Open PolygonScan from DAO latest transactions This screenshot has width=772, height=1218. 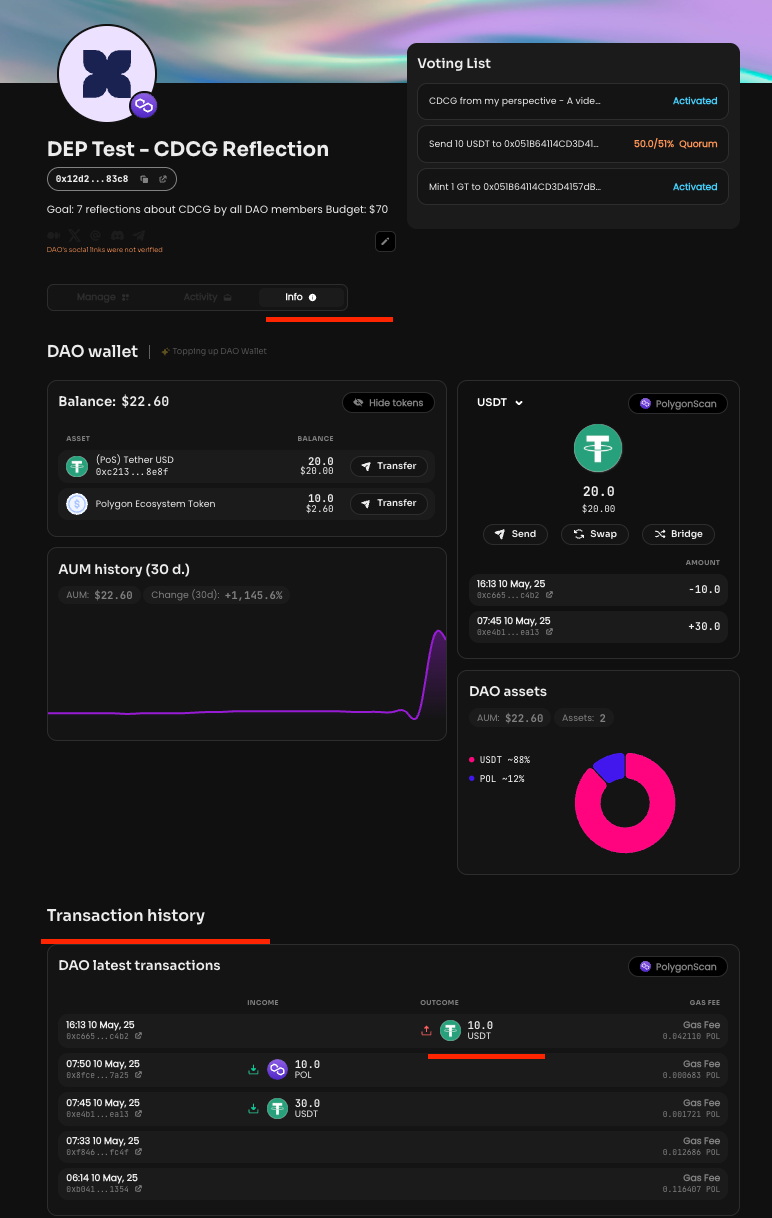pos(678,967)
